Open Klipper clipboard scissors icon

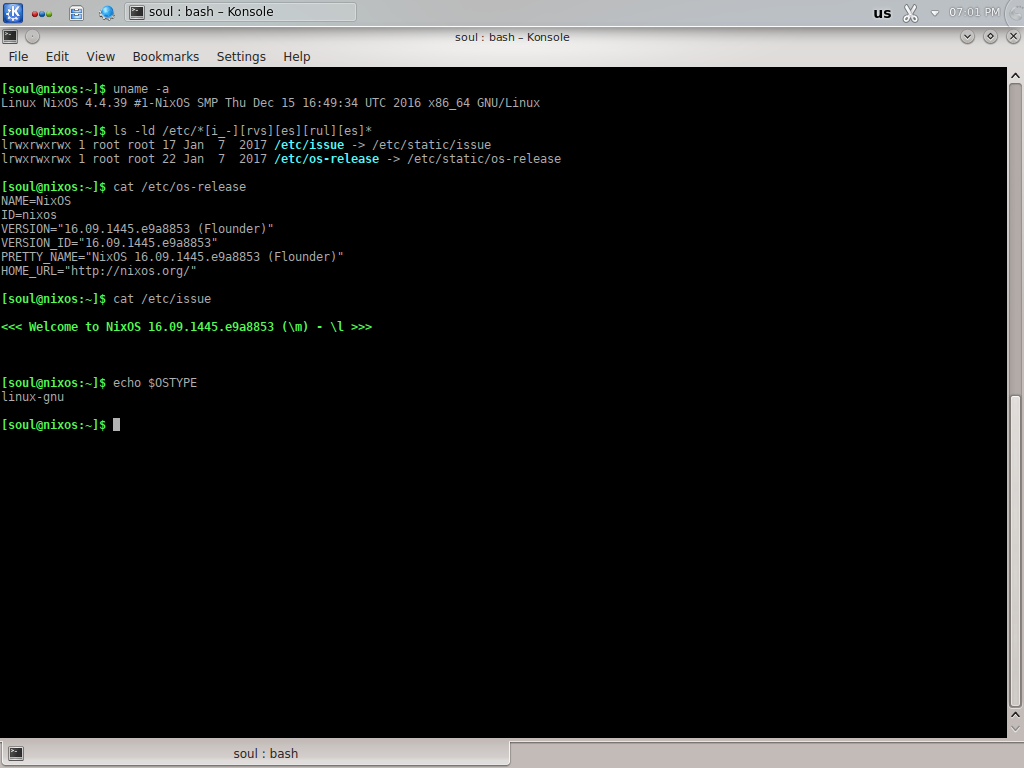click(910, 13)
